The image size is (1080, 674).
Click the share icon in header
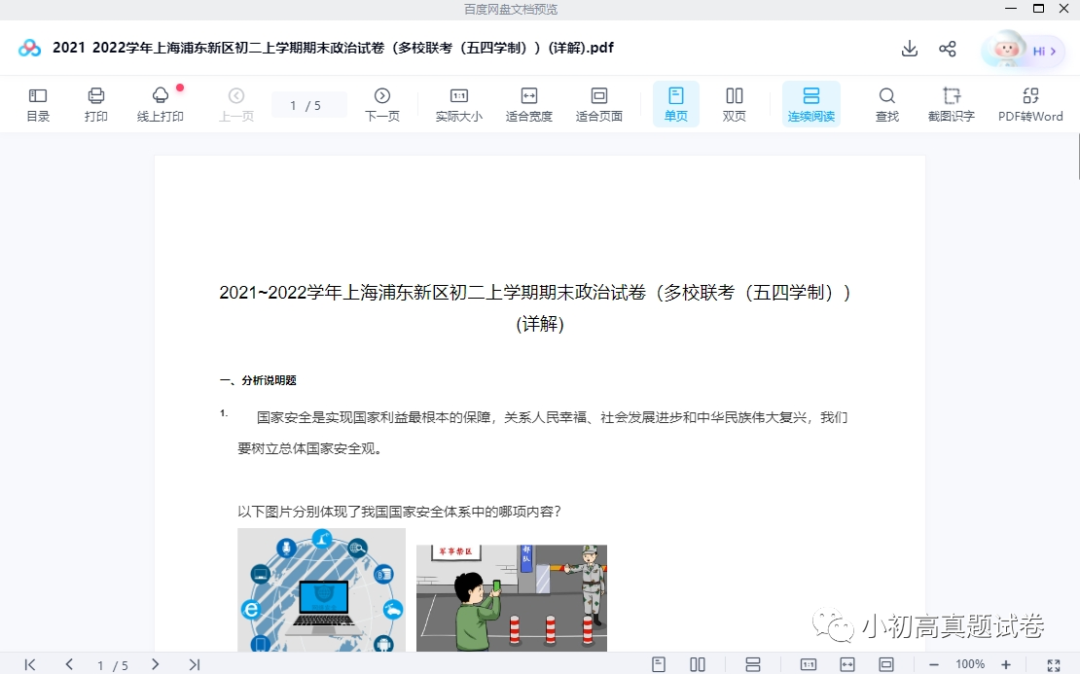(x=948, y=48)
